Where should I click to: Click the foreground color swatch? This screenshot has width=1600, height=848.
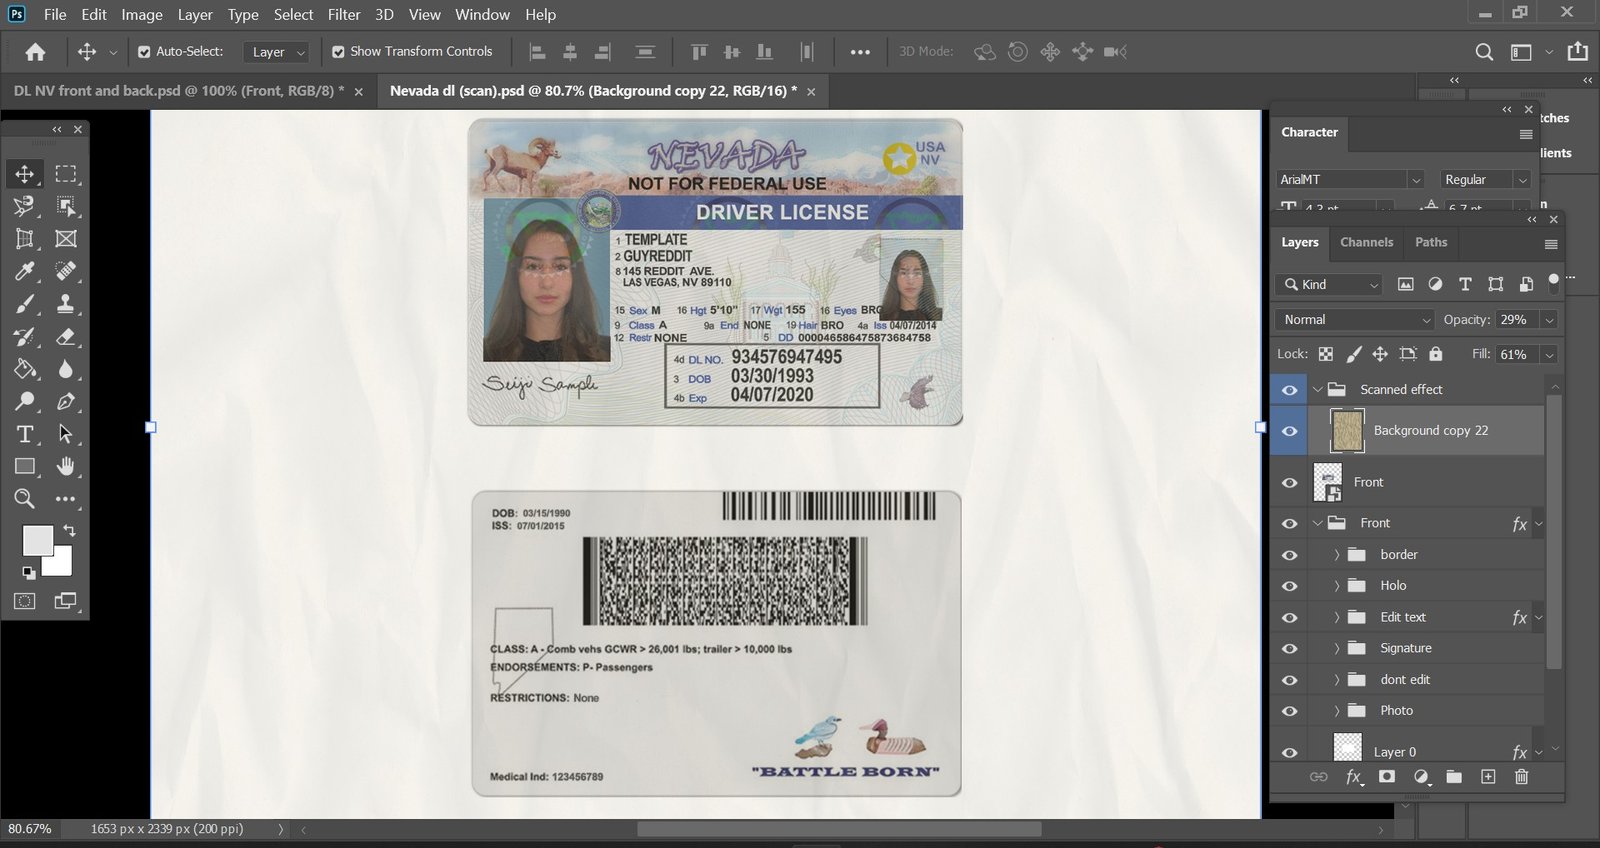(37, 541)
